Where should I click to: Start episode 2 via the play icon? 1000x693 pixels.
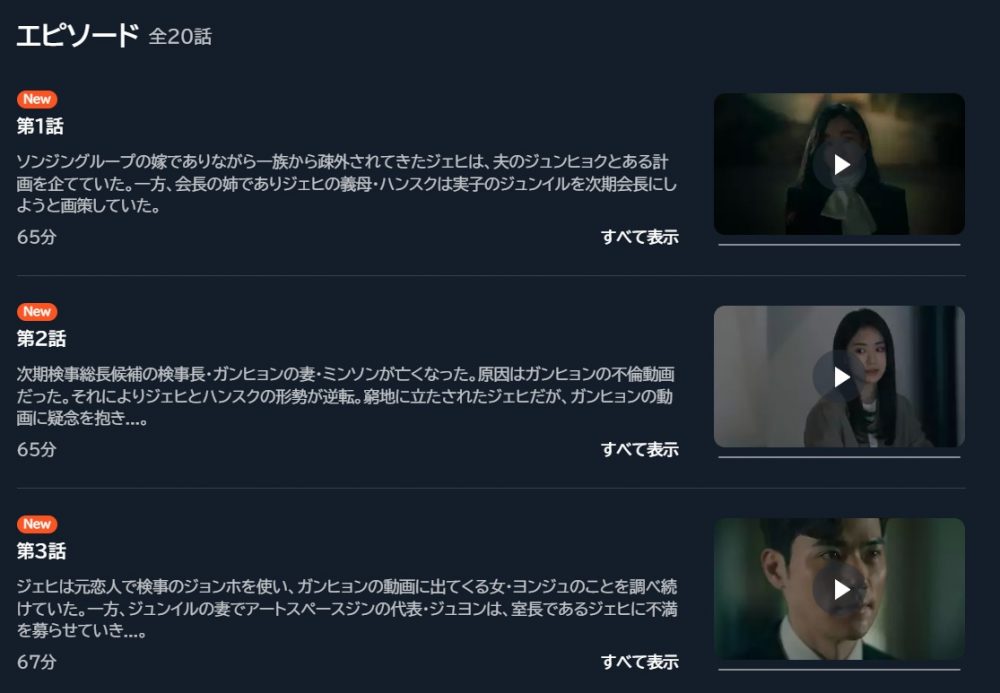coord(839,377)
